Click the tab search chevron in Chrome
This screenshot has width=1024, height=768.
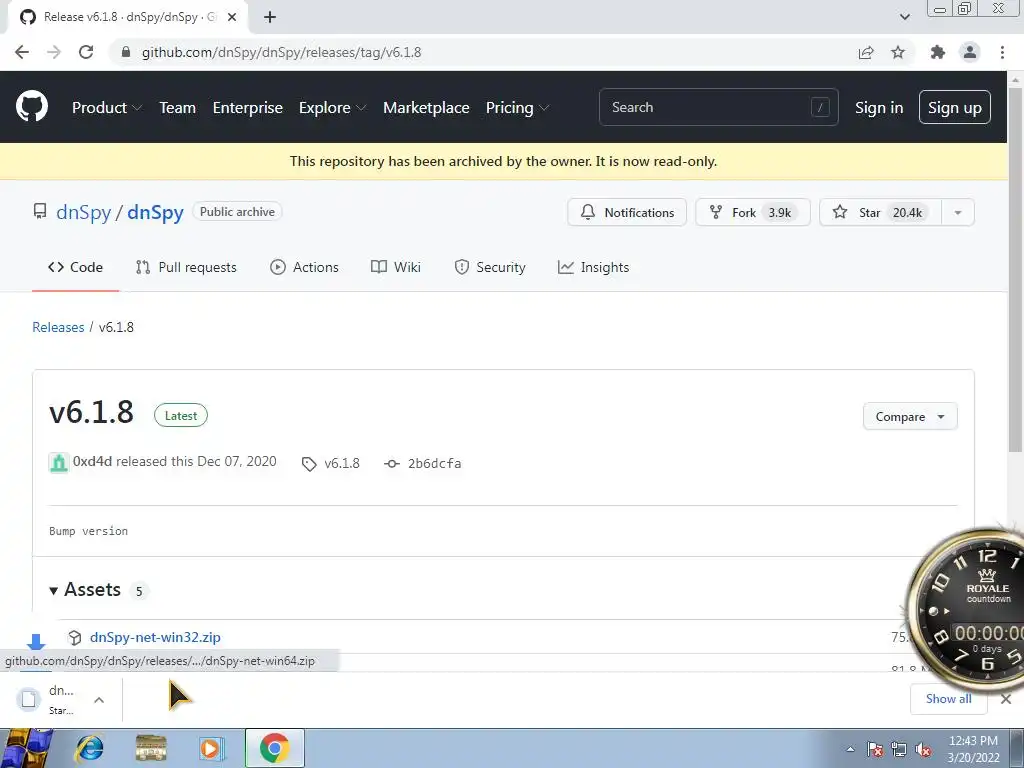(x=904, y=17)
